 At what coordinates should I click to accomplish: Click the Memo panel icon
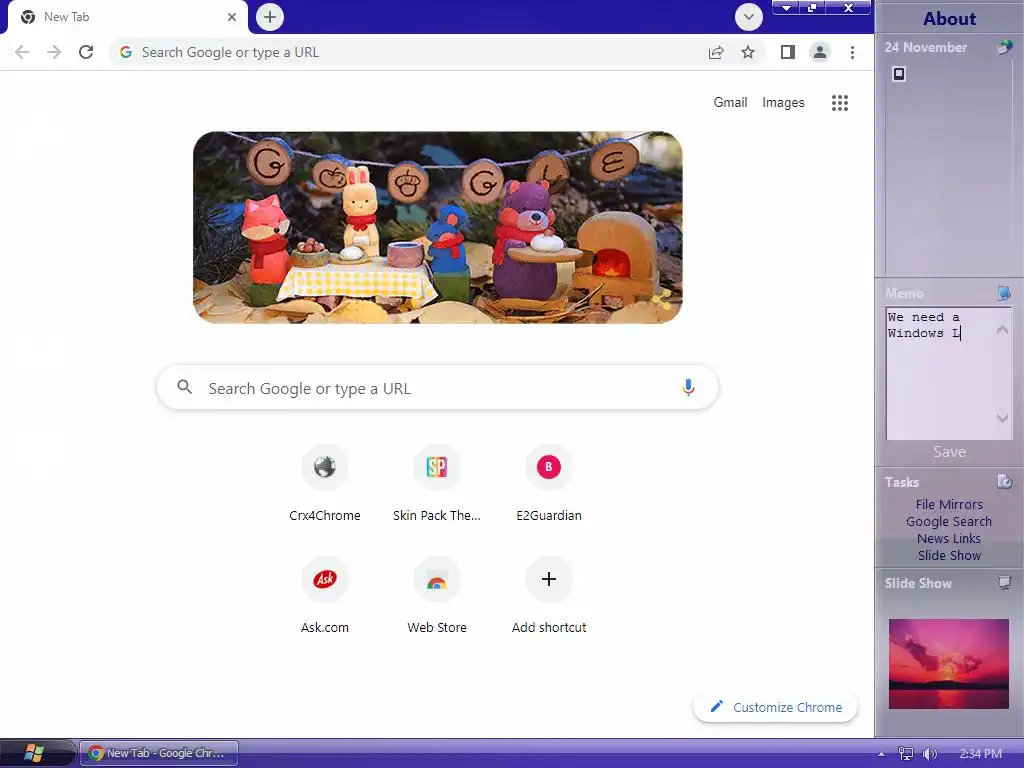pyautogui.click(x=1004, y=293)
